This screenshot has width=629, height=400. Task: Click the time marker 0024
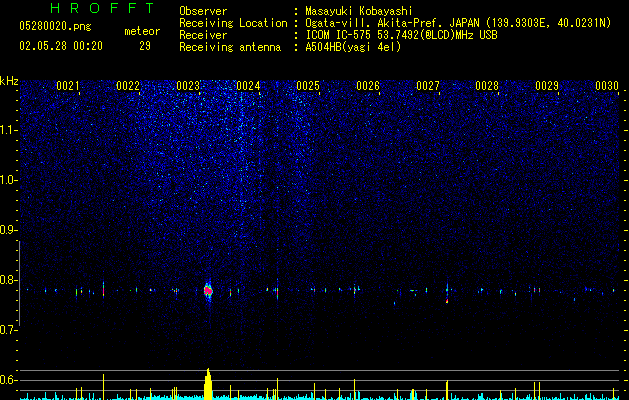(x=248, y=86)
